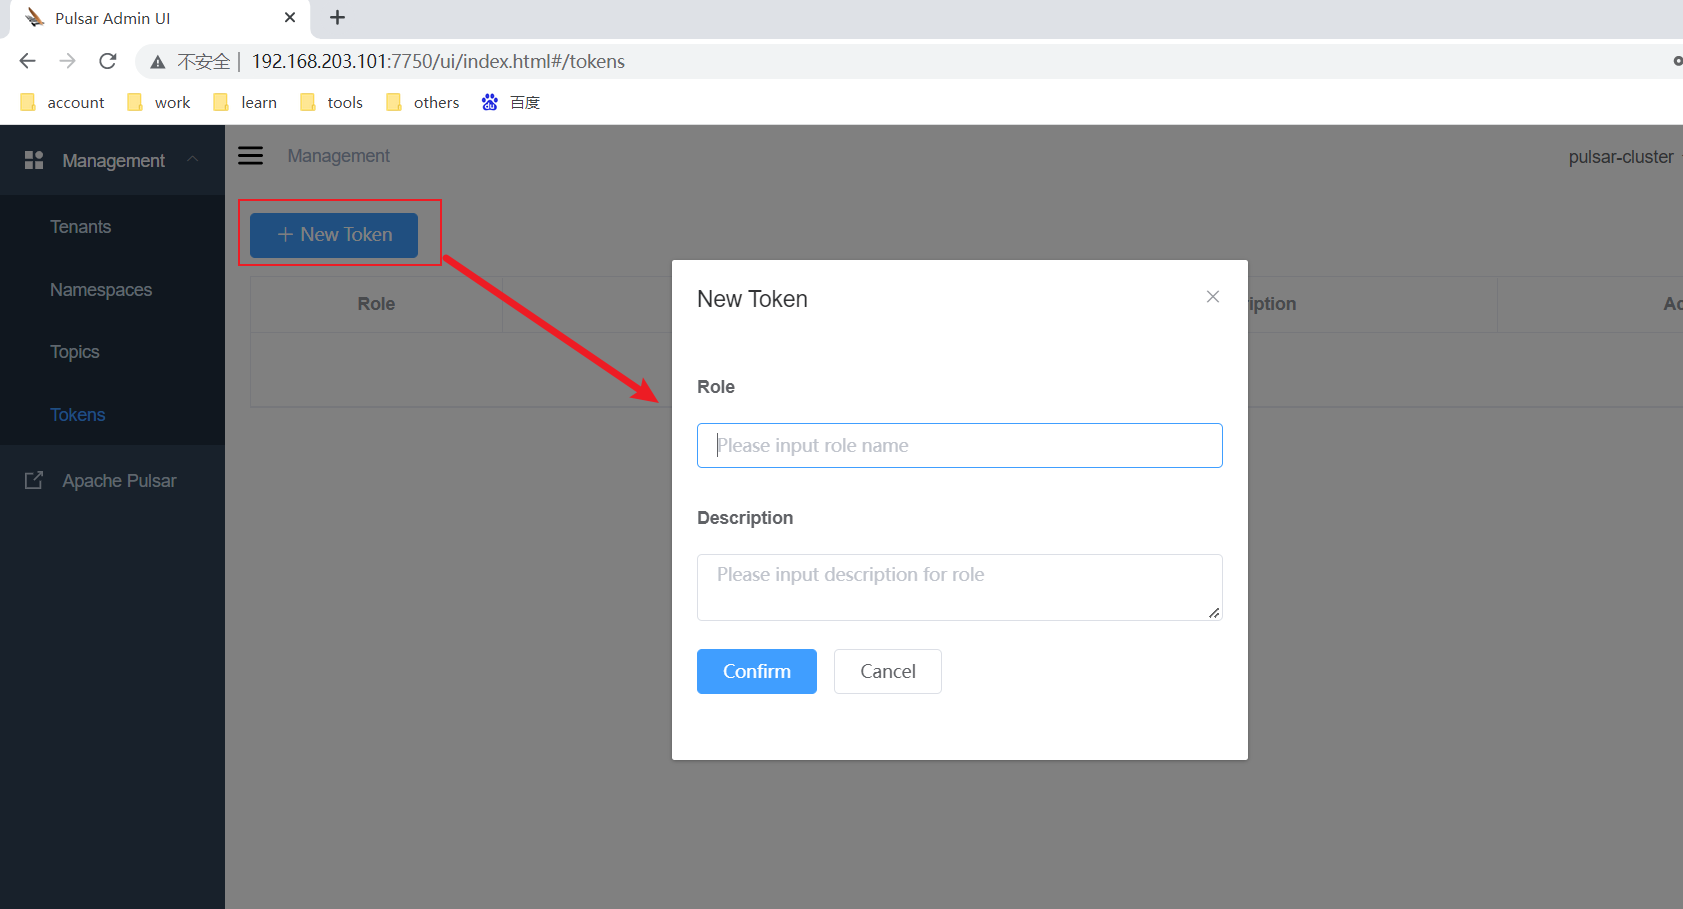Screen dimensions: 1683x909
Task: Focus the description textarea
Action: pos(958,587)
